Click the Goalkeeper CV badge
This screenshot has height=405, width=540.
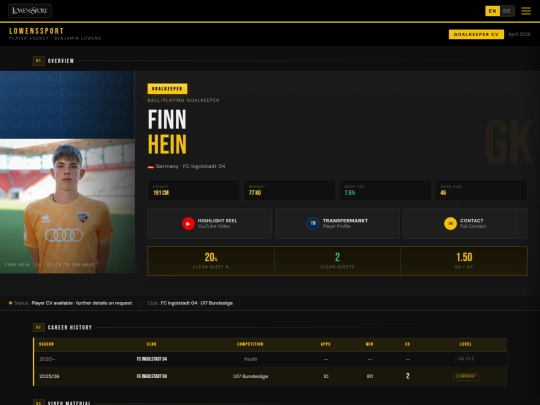[x=476, y=34]
